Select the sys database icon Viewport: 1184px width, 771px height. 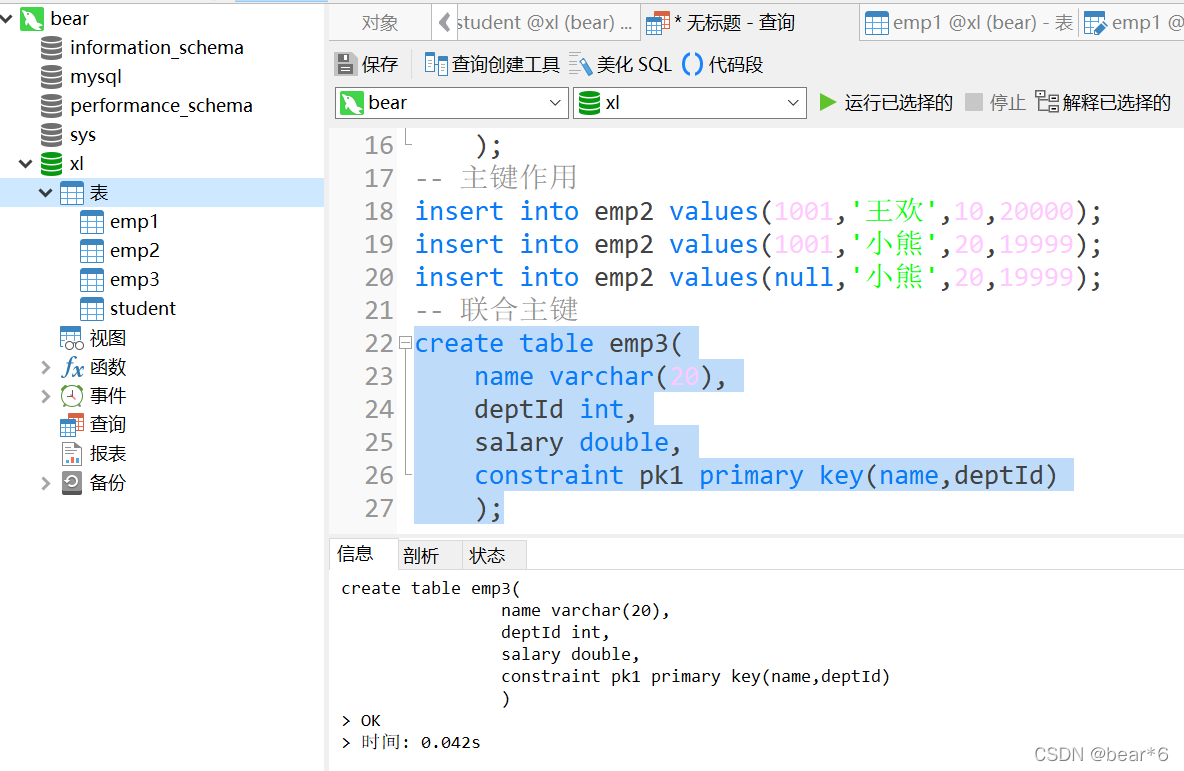(51, 134)
